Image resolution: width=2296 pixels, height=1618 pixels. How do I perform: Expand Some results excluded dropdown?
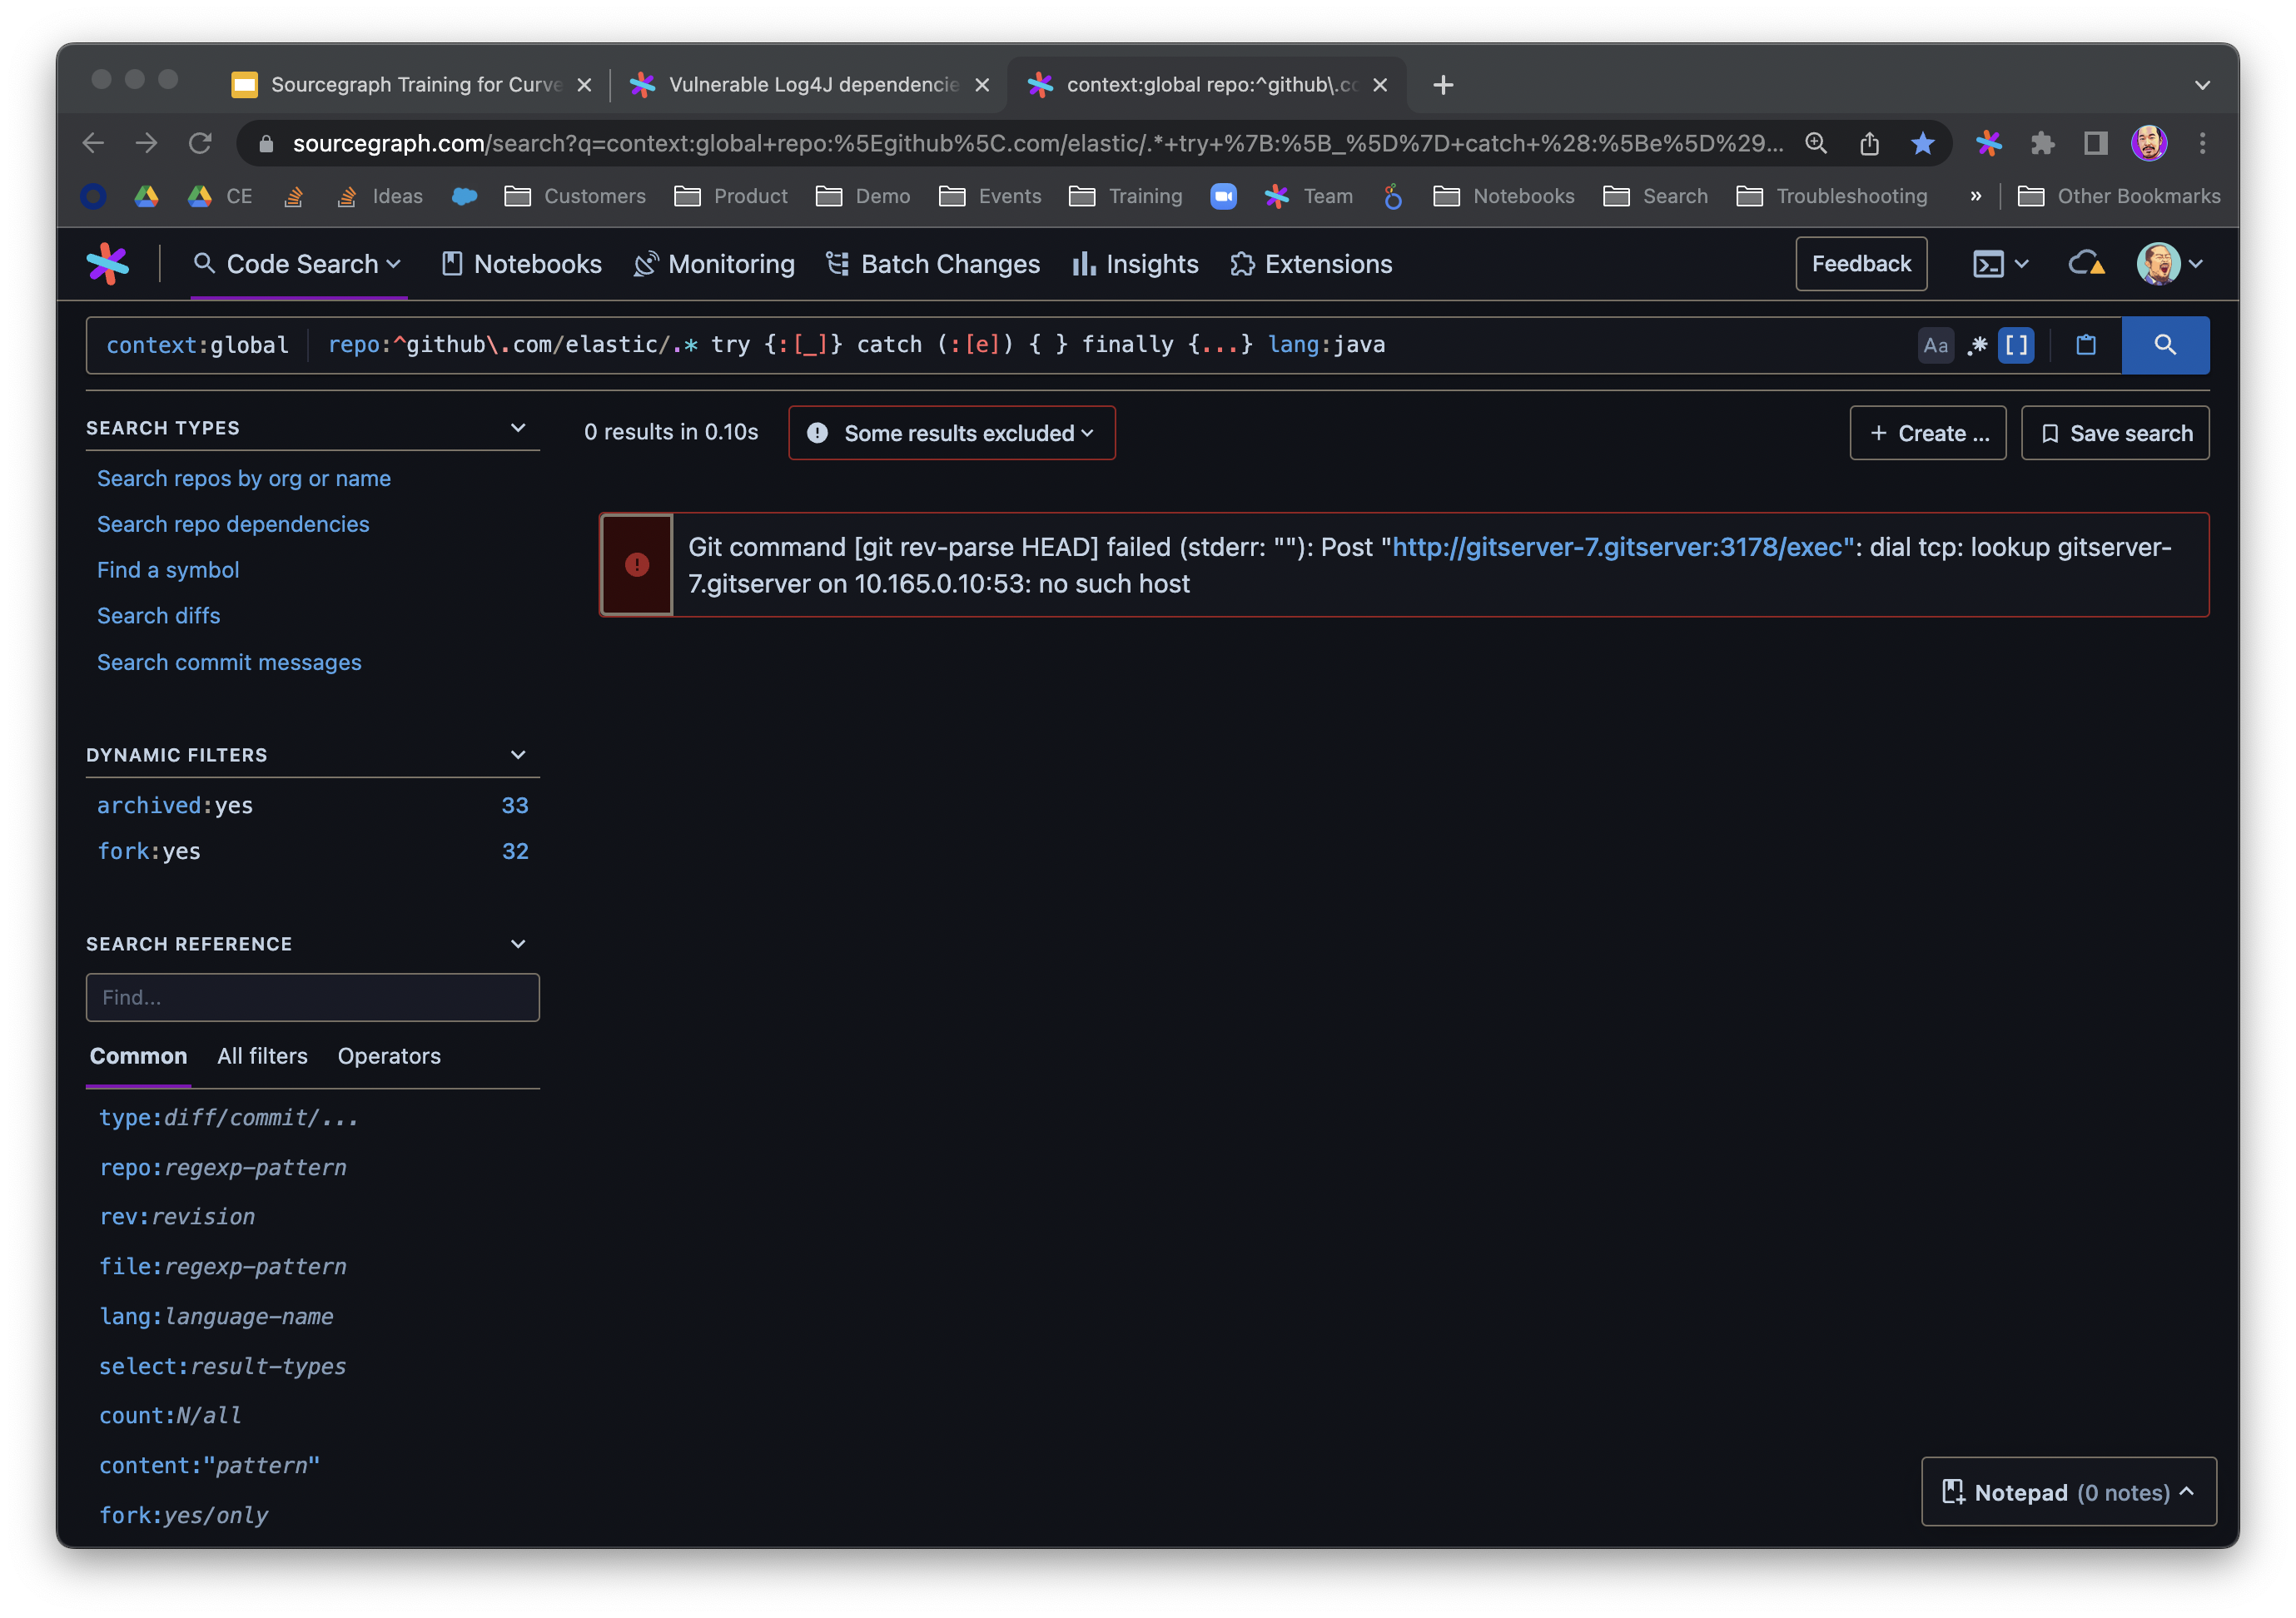point(951,433)
